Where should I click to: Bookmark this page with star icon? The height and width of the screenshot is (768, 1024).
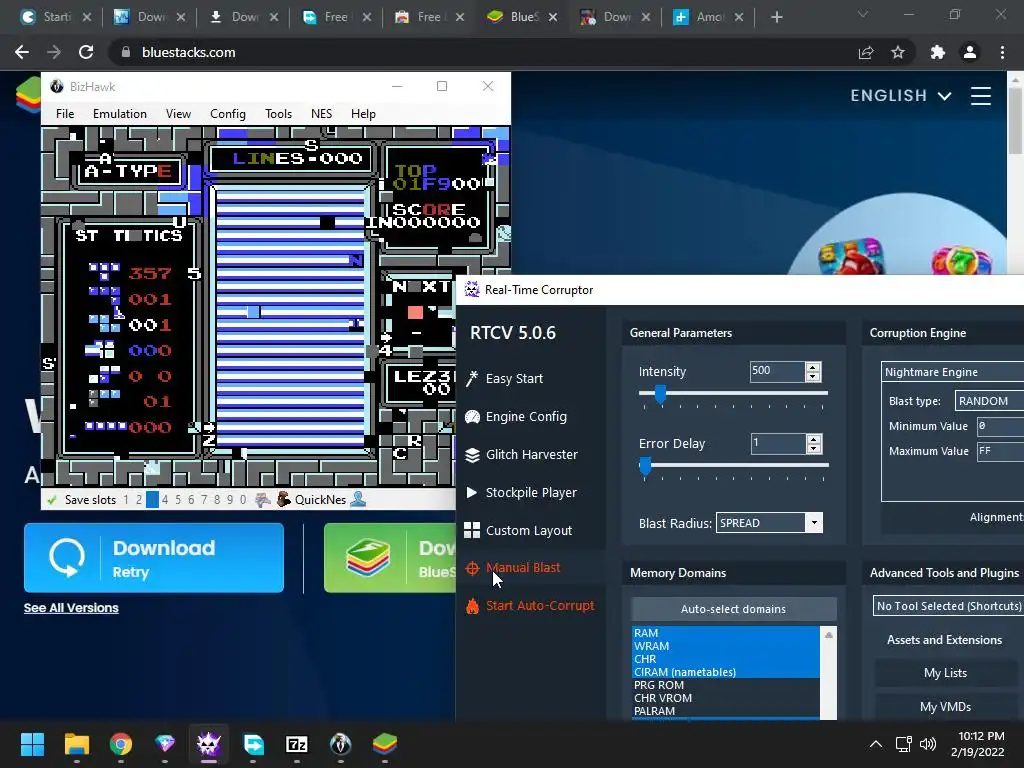898,52
